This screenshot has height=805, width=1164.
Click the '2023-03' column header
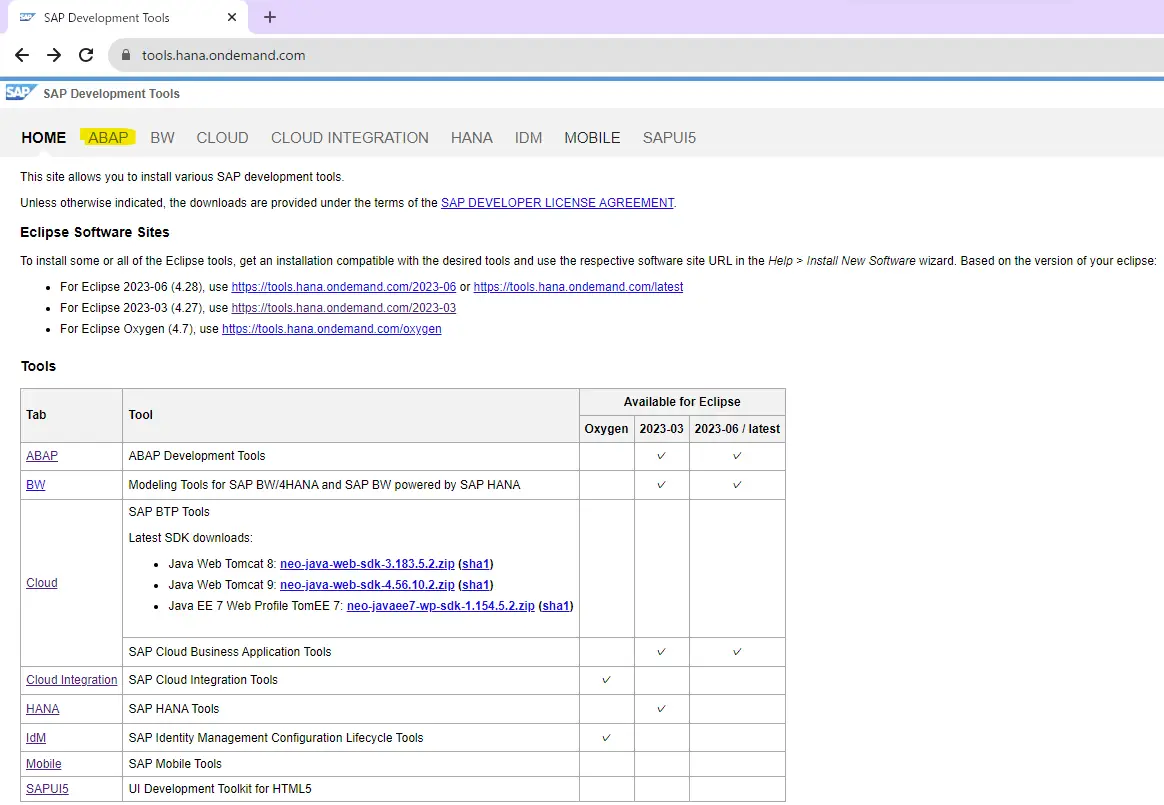click(661, 428)
